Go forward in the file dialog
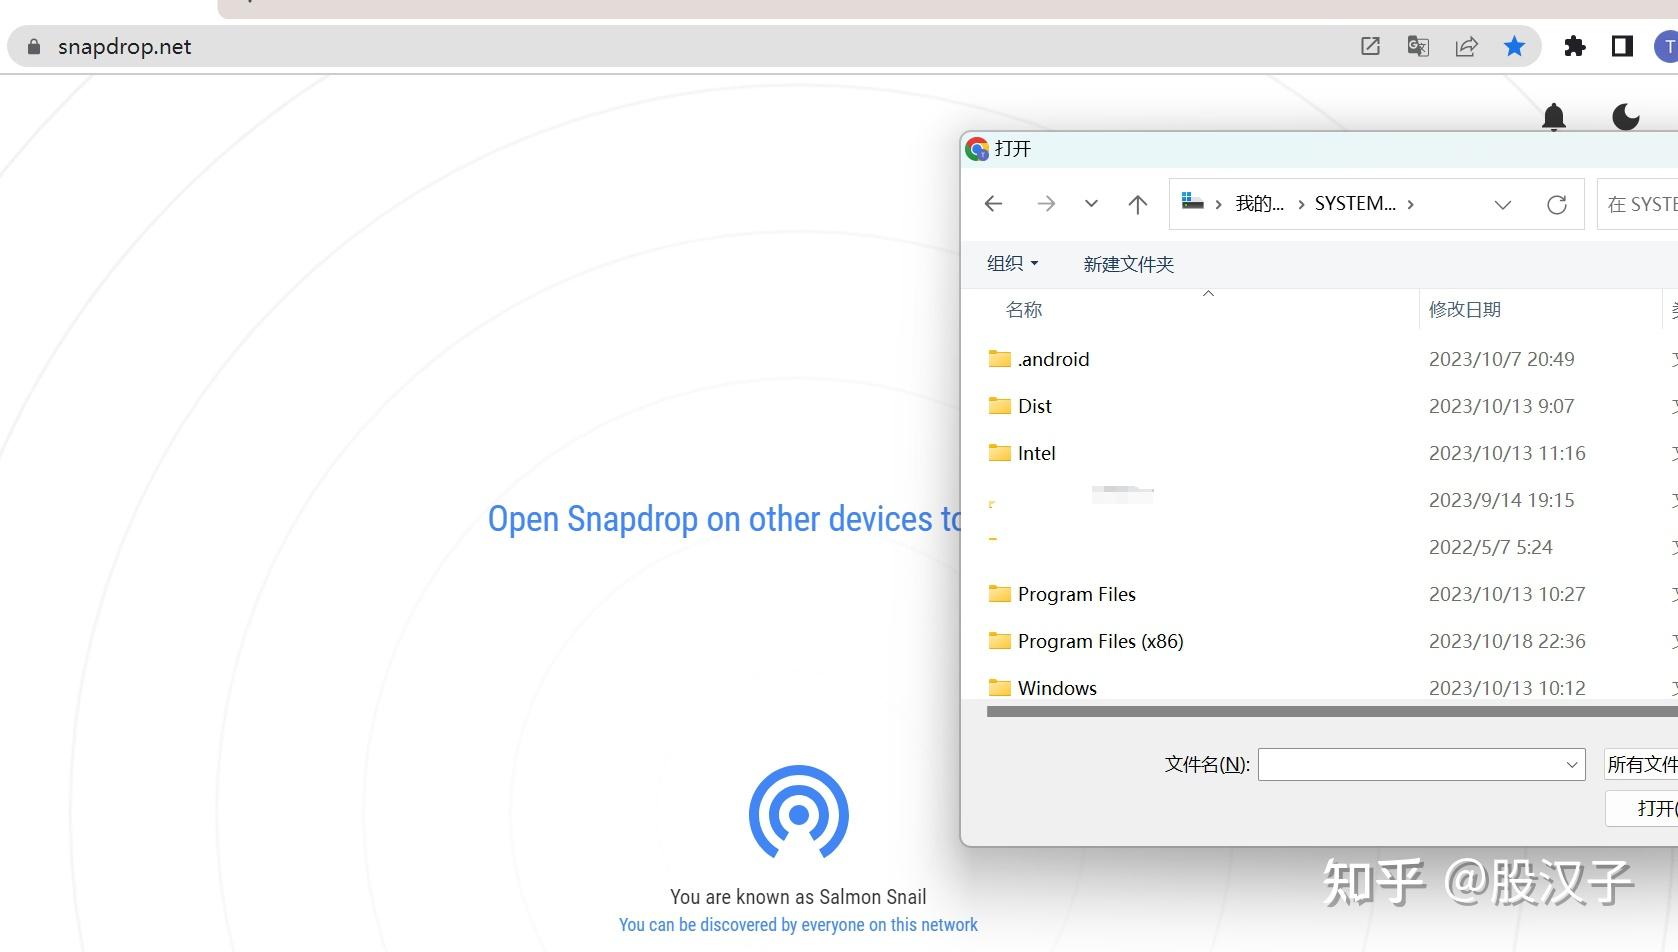The width and height of the screenshot is (1678, 952). 1046,204
